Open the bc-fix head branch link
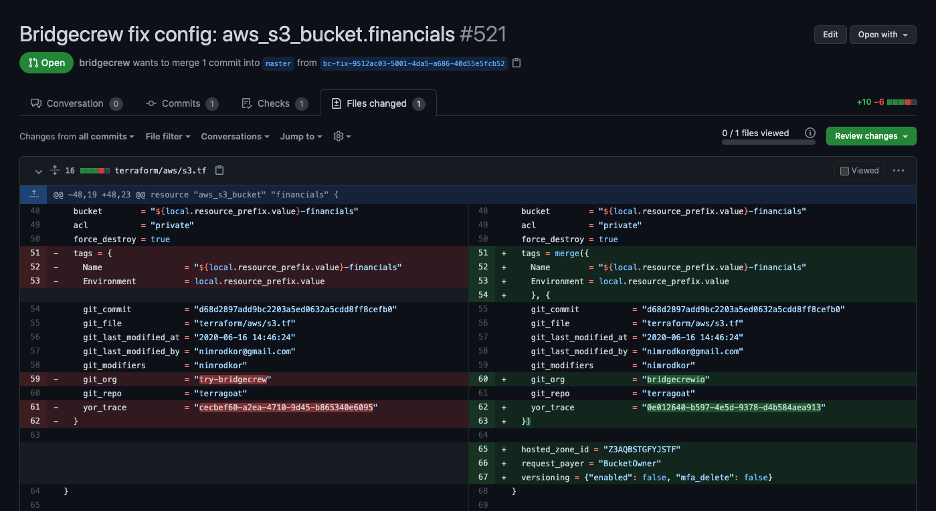936x512 pixels. point(414,63)
